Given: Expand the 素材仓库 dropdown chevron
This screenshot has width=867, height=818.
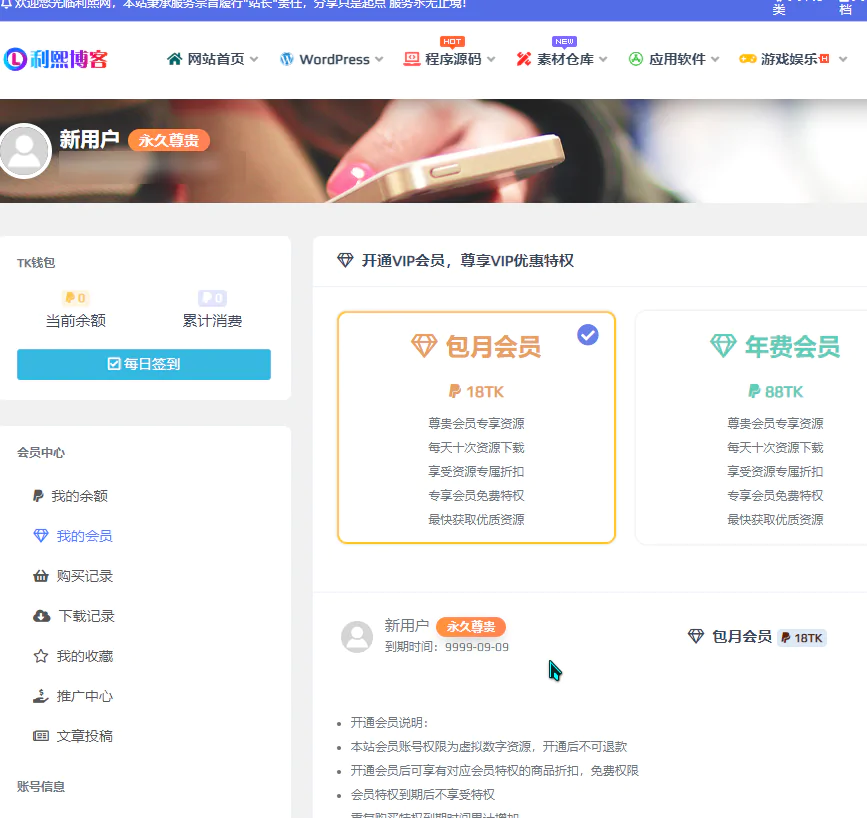Looking at the screenshot, I should point(603,59).
